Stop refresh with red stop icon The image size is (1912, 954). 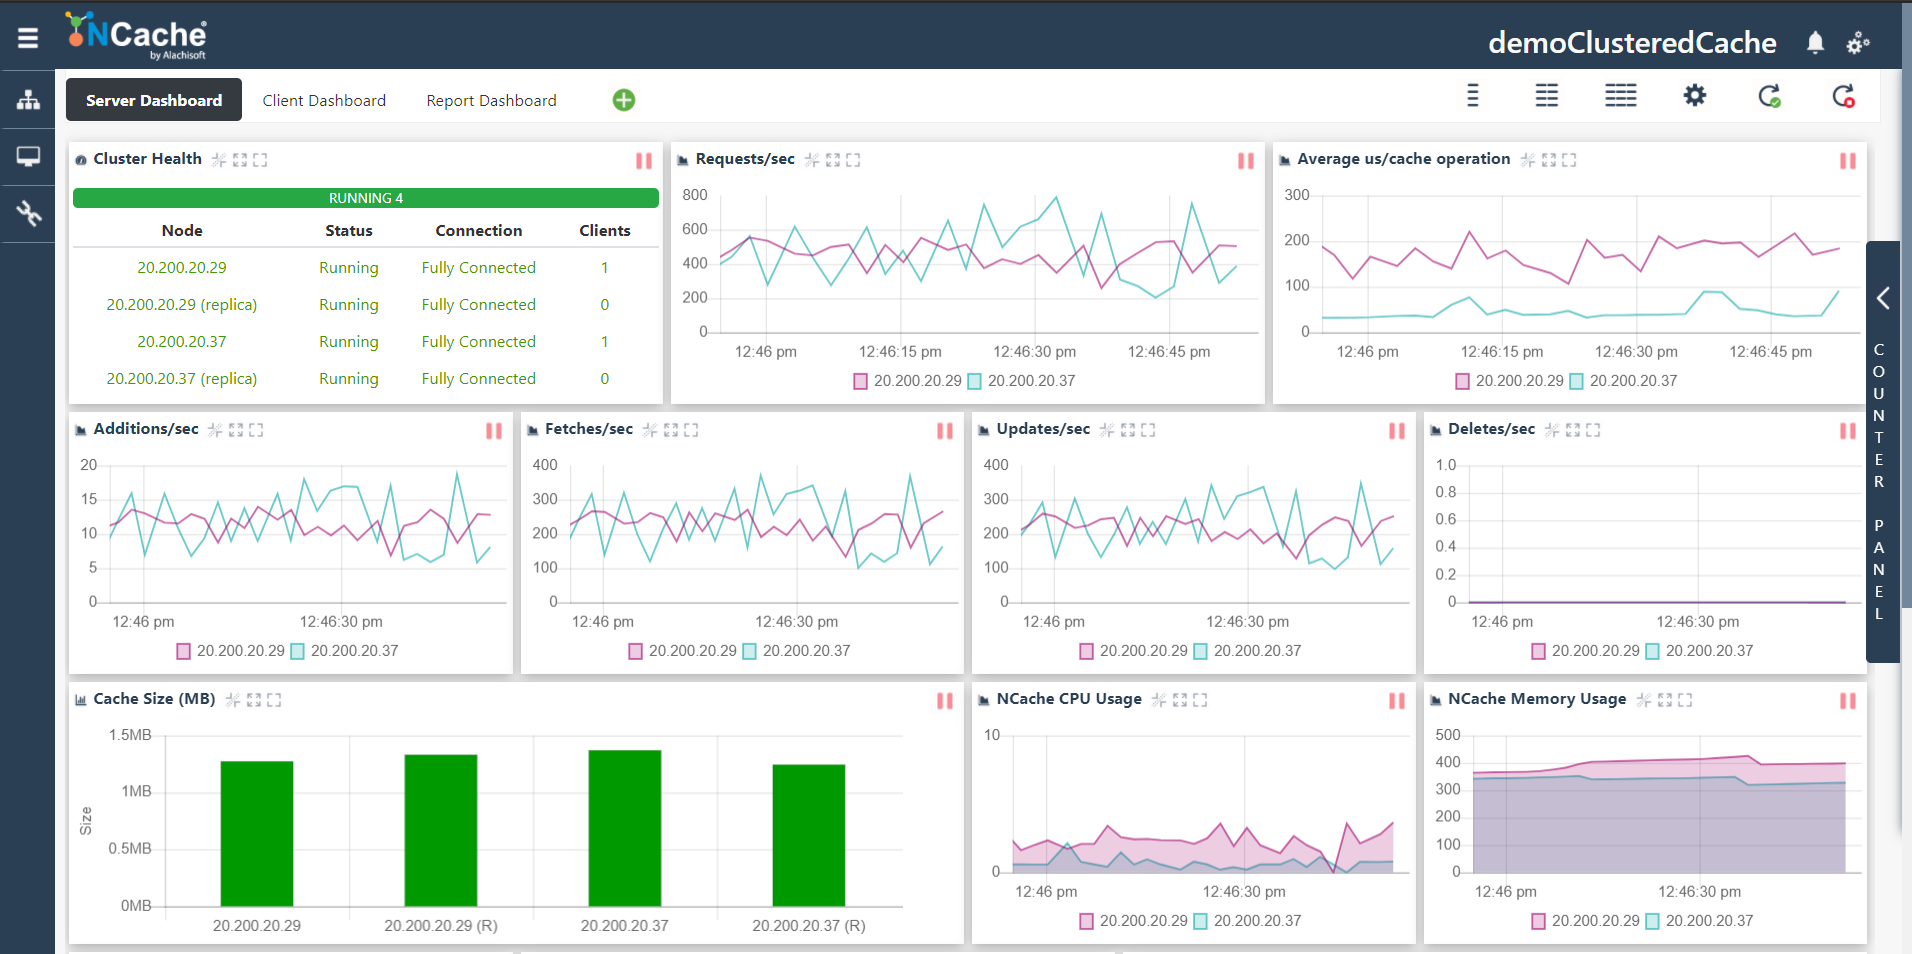tap(1843, 96)
